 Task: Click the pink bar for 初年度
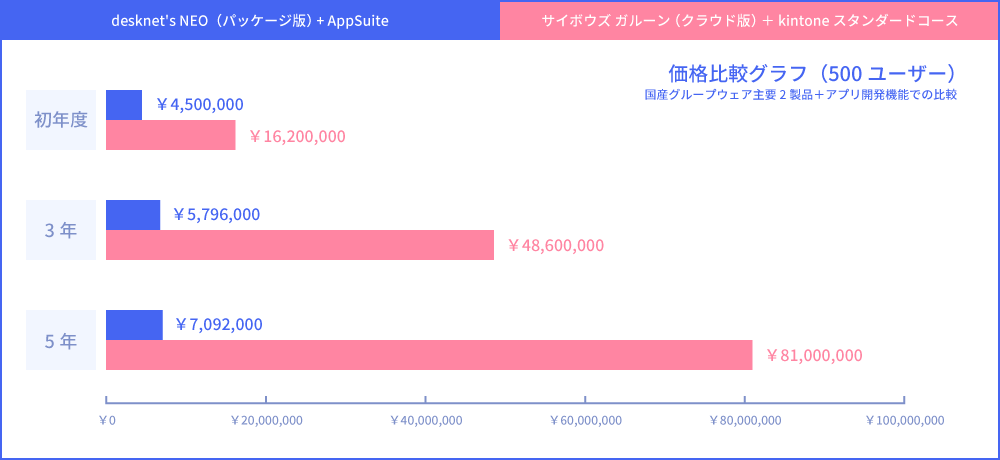pyautogui.click(x=170, y=135)
